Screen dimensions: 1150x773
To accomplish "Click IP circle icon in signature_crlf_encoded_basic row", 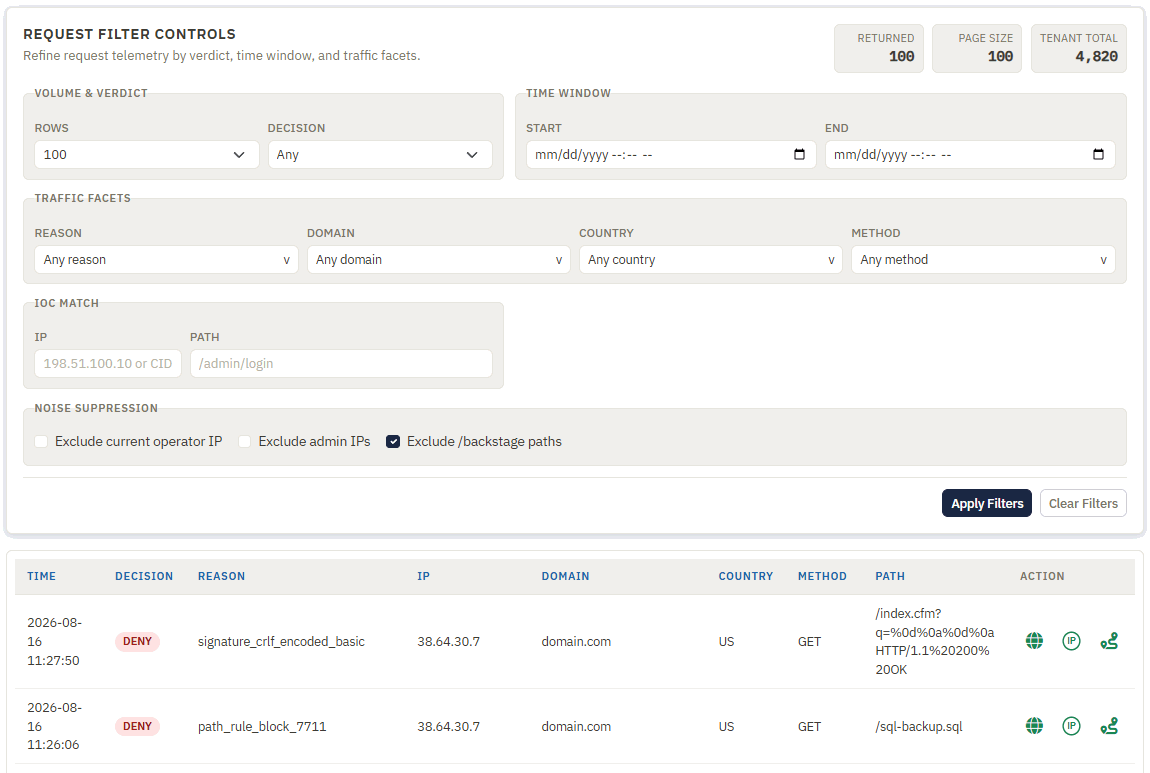I will pyautogui.click(x=1072, y=641).
